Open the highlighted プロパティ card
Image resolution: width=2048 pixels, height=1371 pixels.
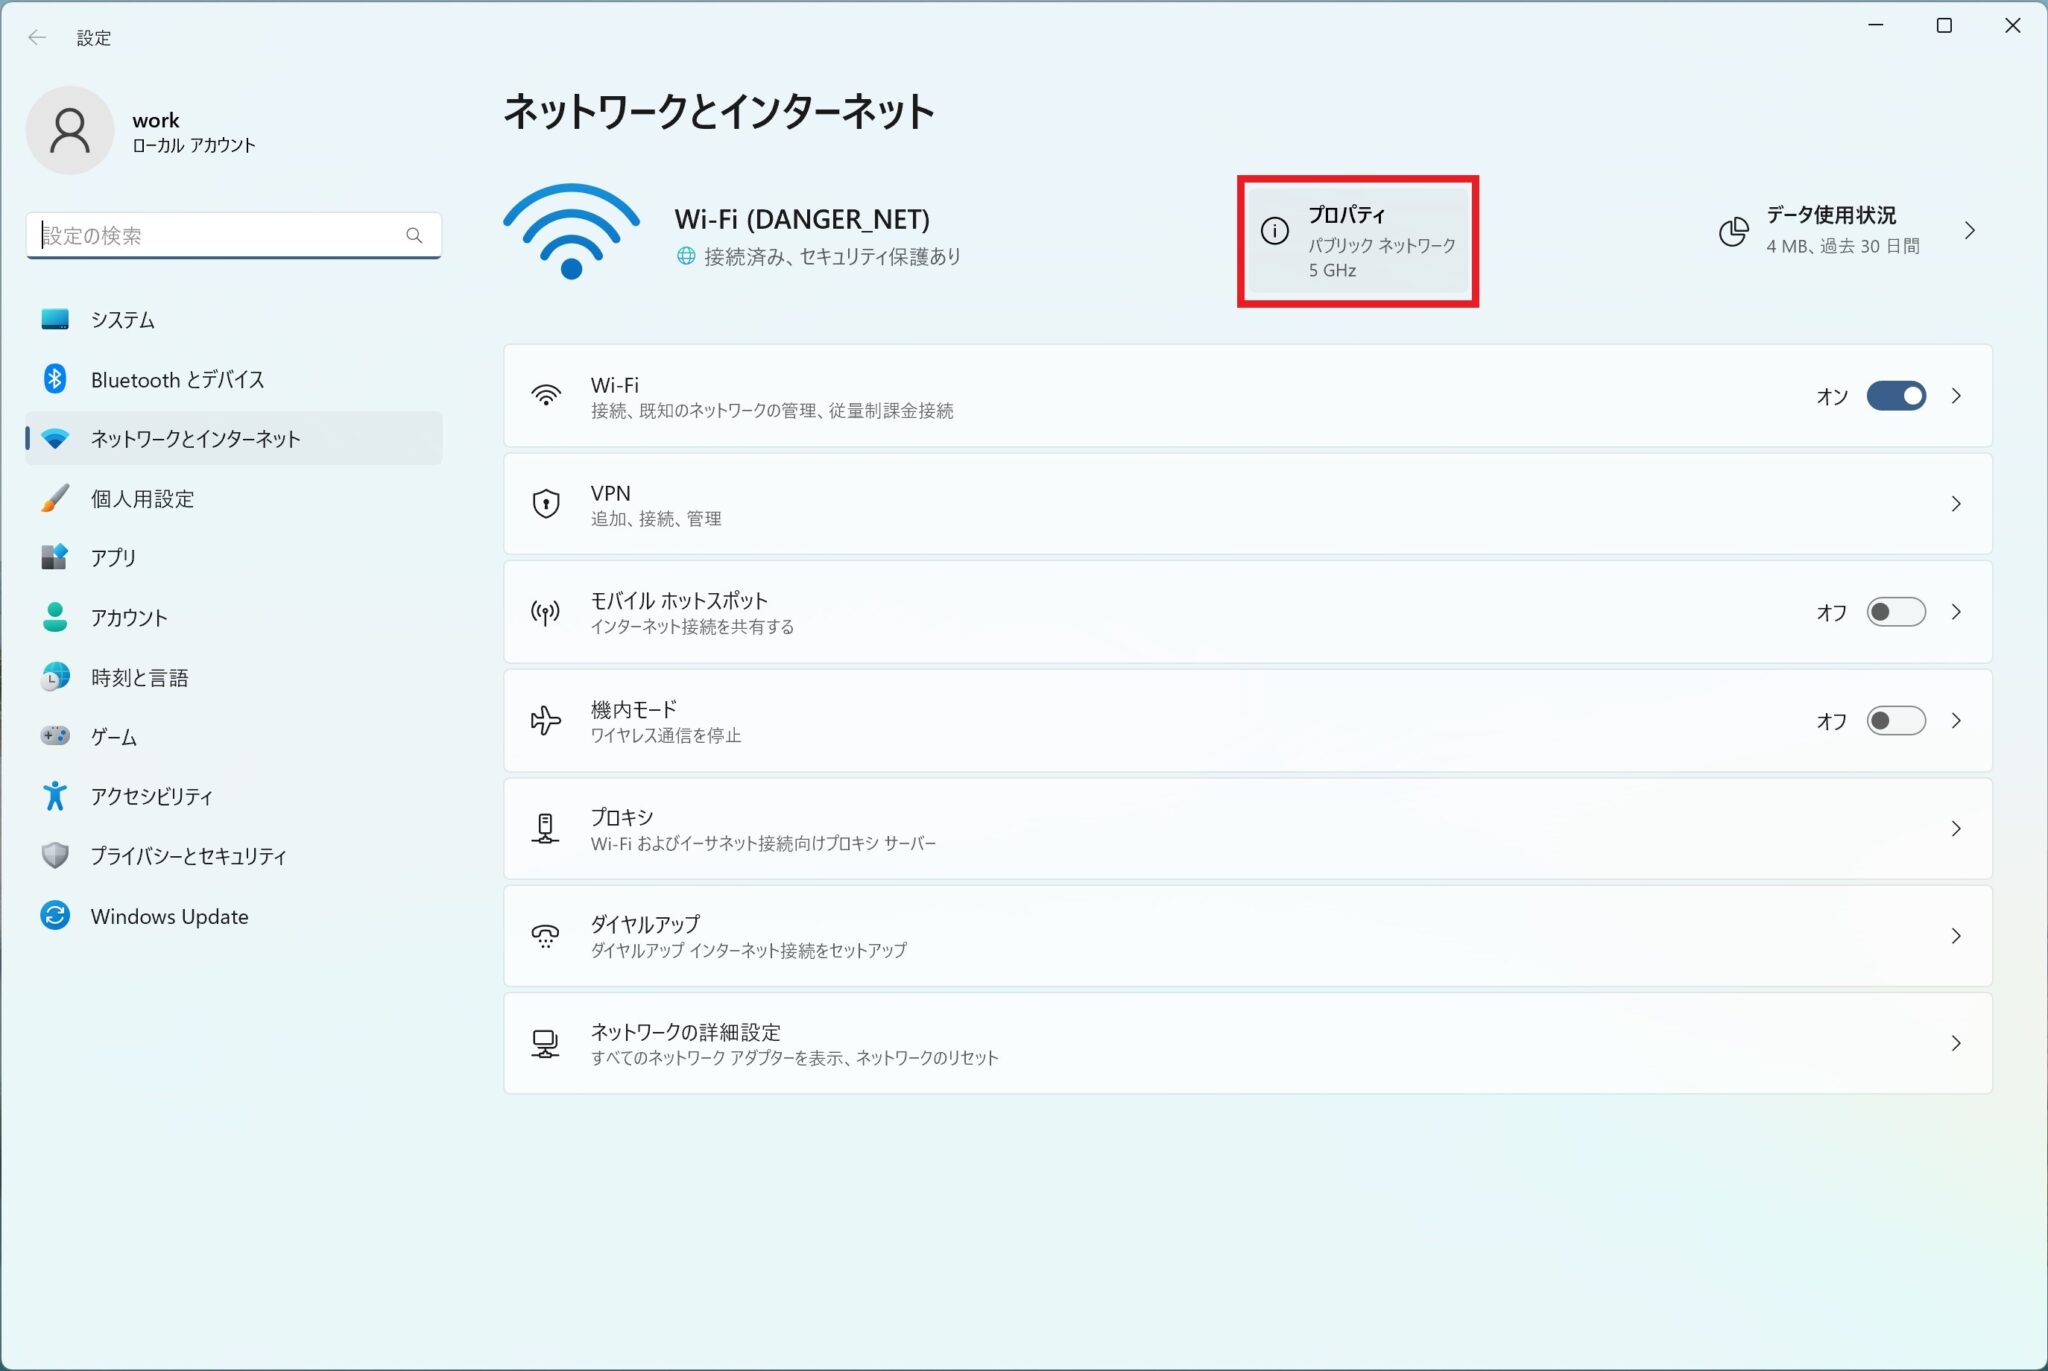coord(1358,240)
